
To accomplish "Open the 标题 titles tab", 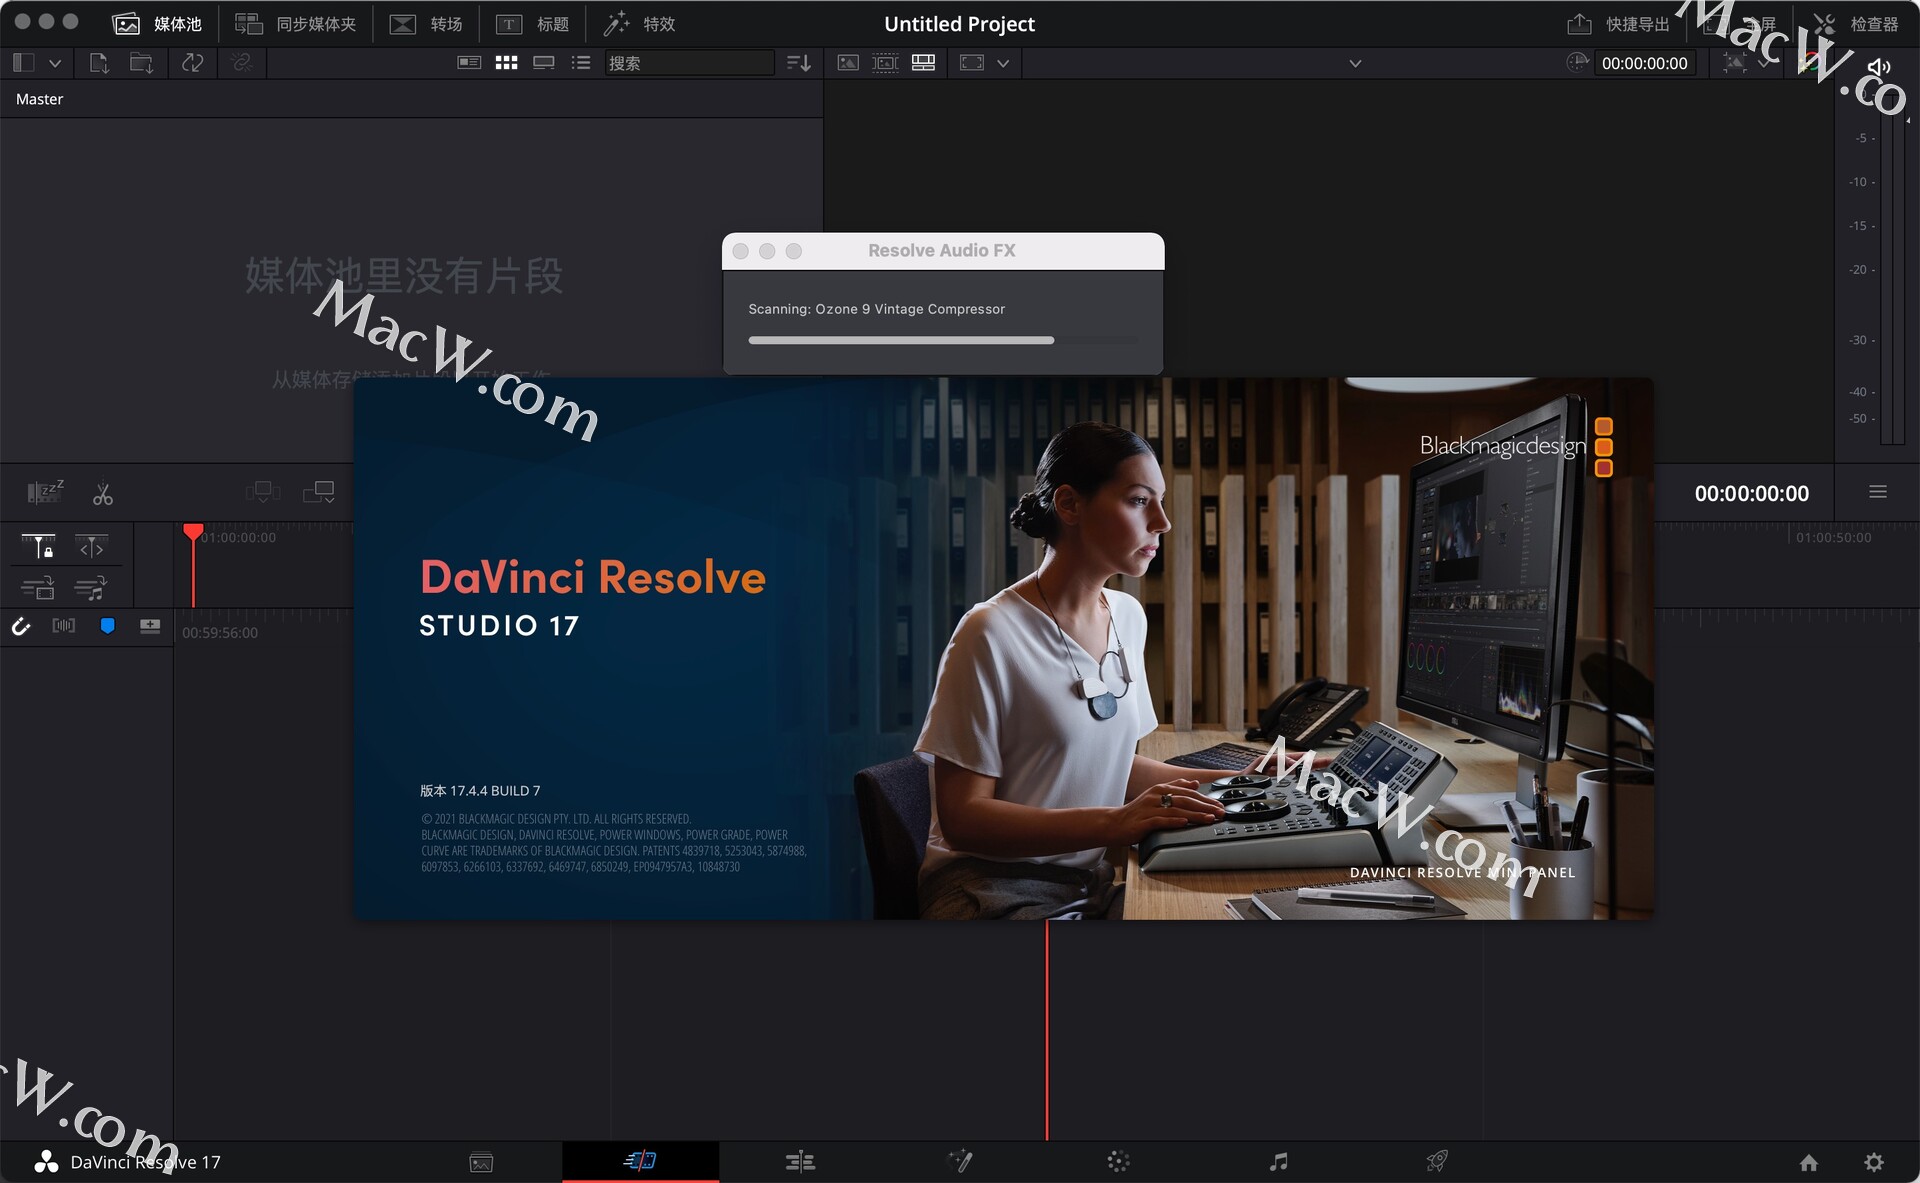I will [532, 23].
